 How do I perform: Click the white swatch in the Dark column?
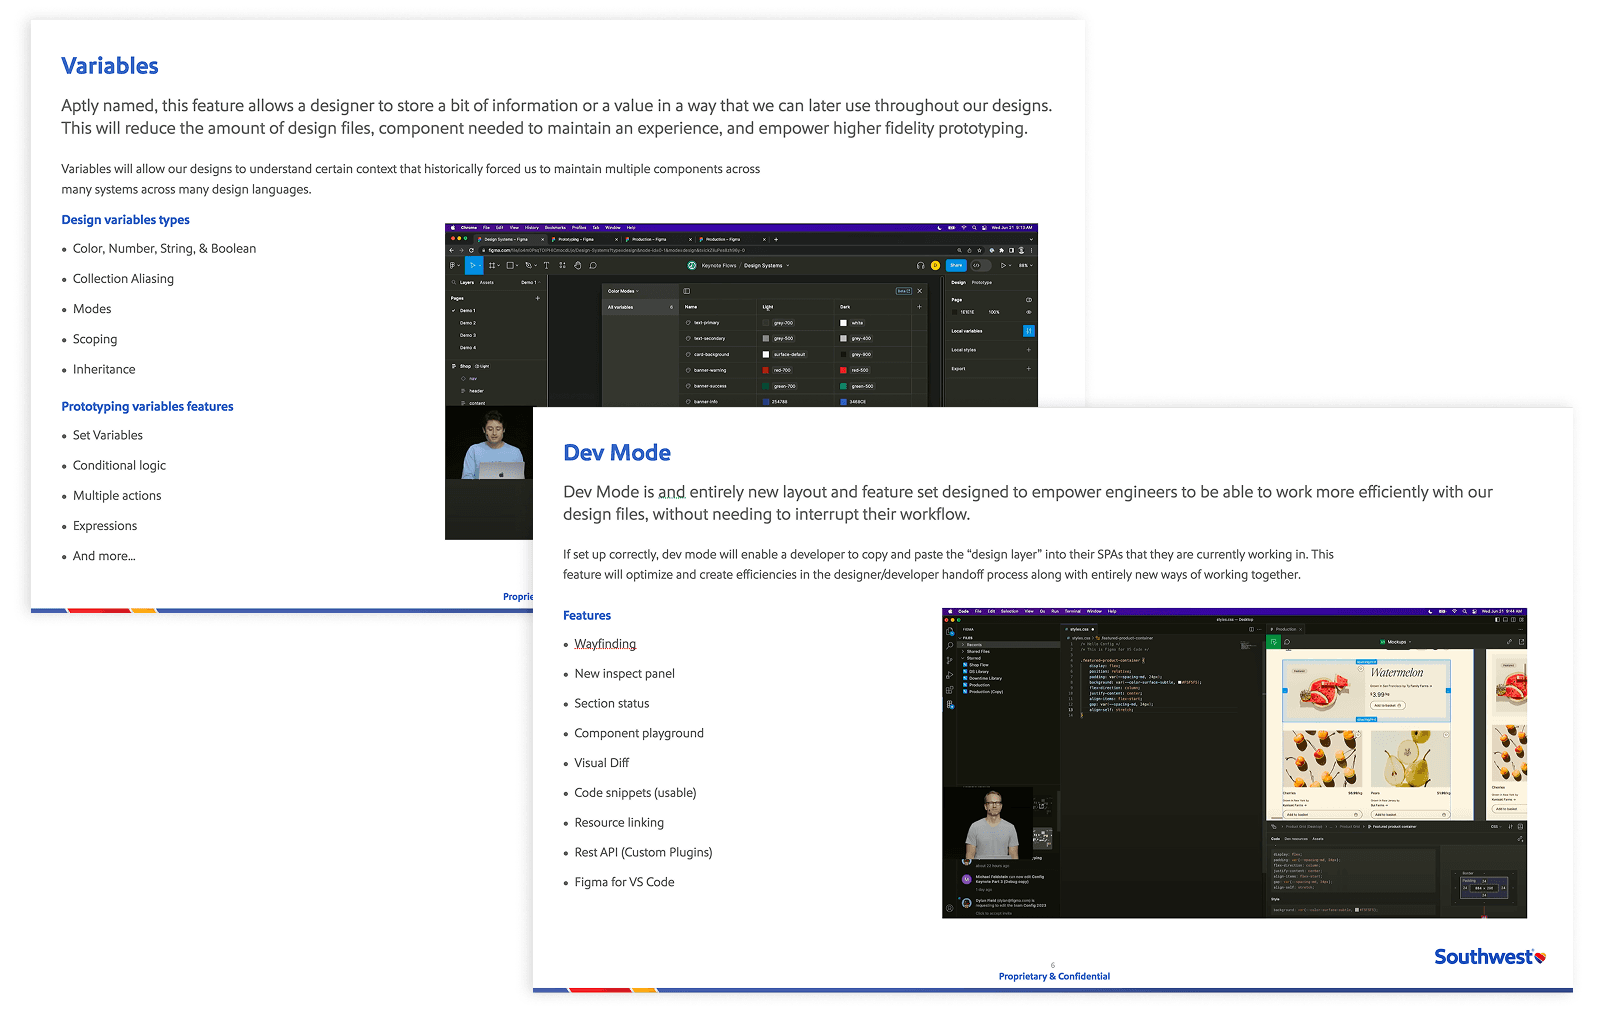(843, 323)
